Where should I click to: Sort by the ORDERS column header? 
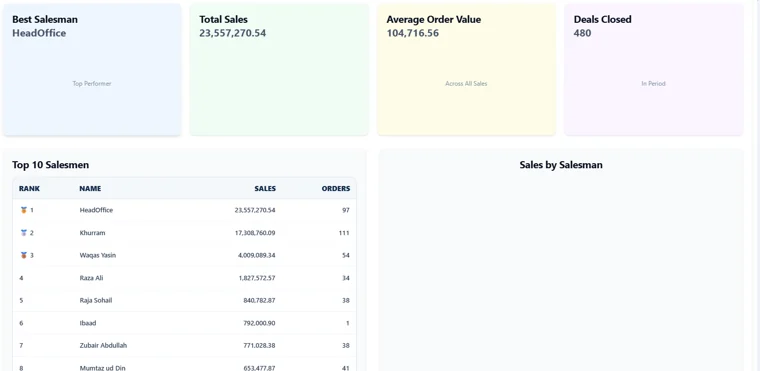(x=336, y=189)
